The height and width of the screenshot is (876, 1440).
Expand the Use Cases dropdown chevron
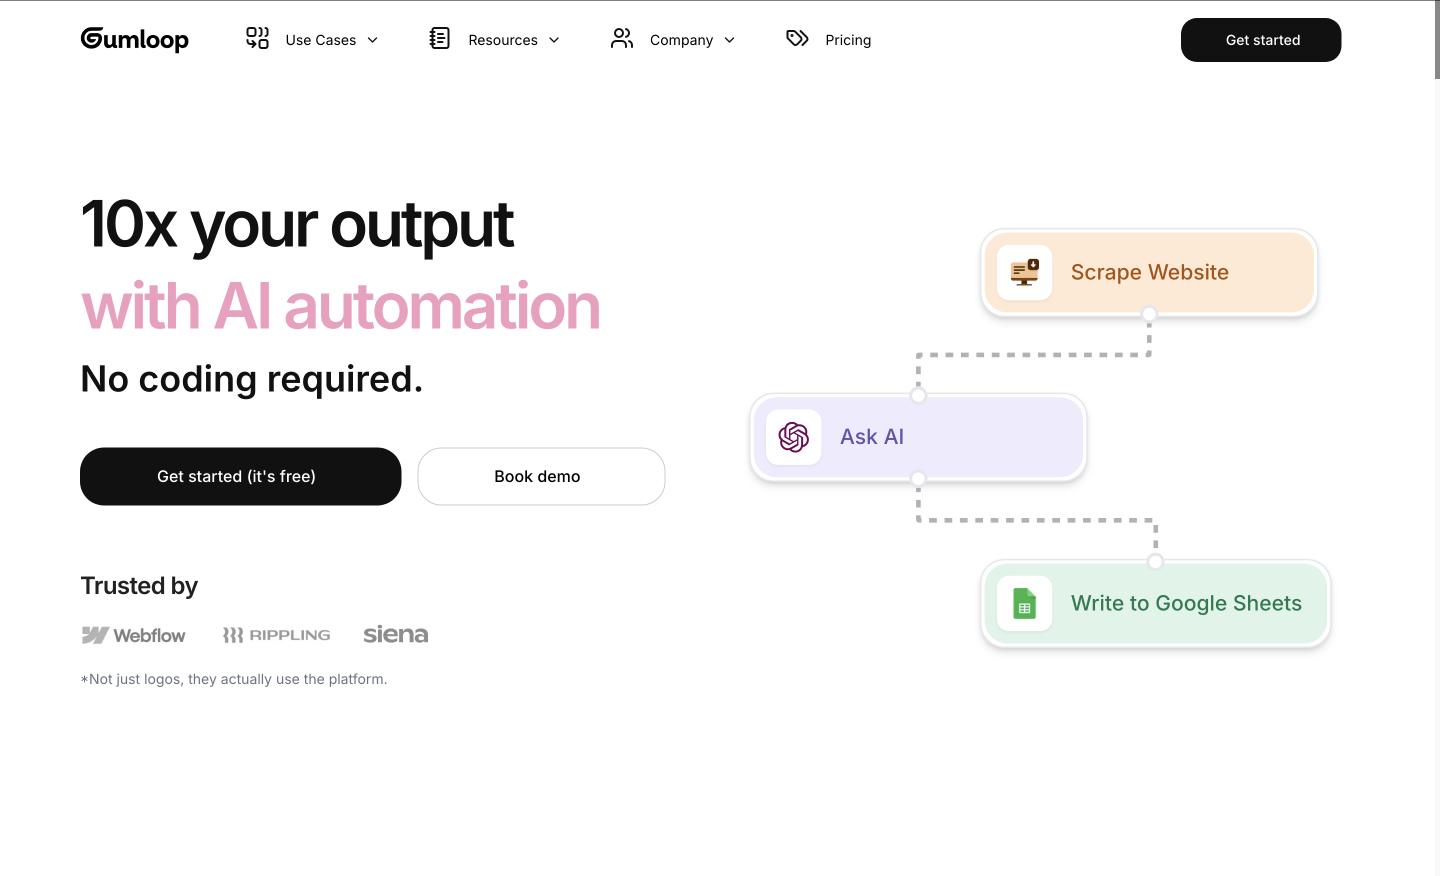click(373, 40)
